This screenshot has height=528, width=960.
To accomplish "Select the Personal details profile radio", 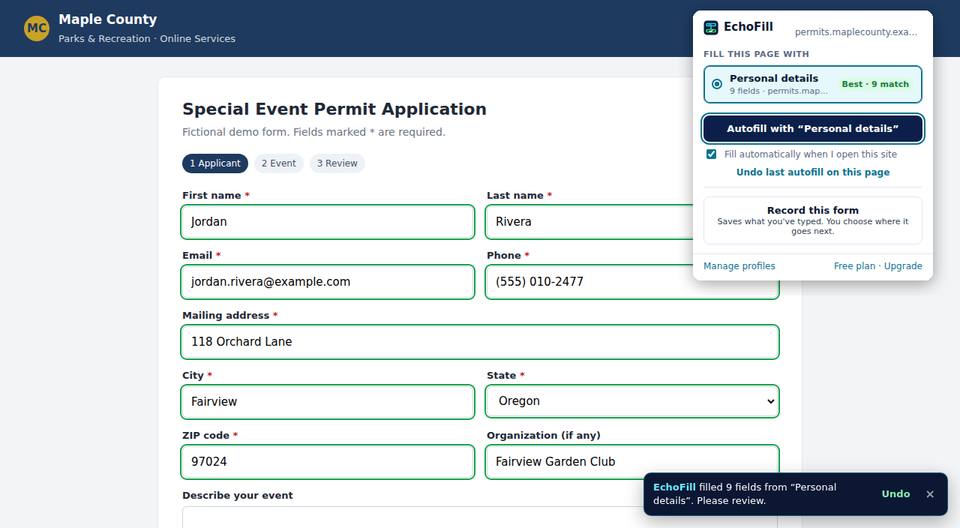I will pos(717,84).
